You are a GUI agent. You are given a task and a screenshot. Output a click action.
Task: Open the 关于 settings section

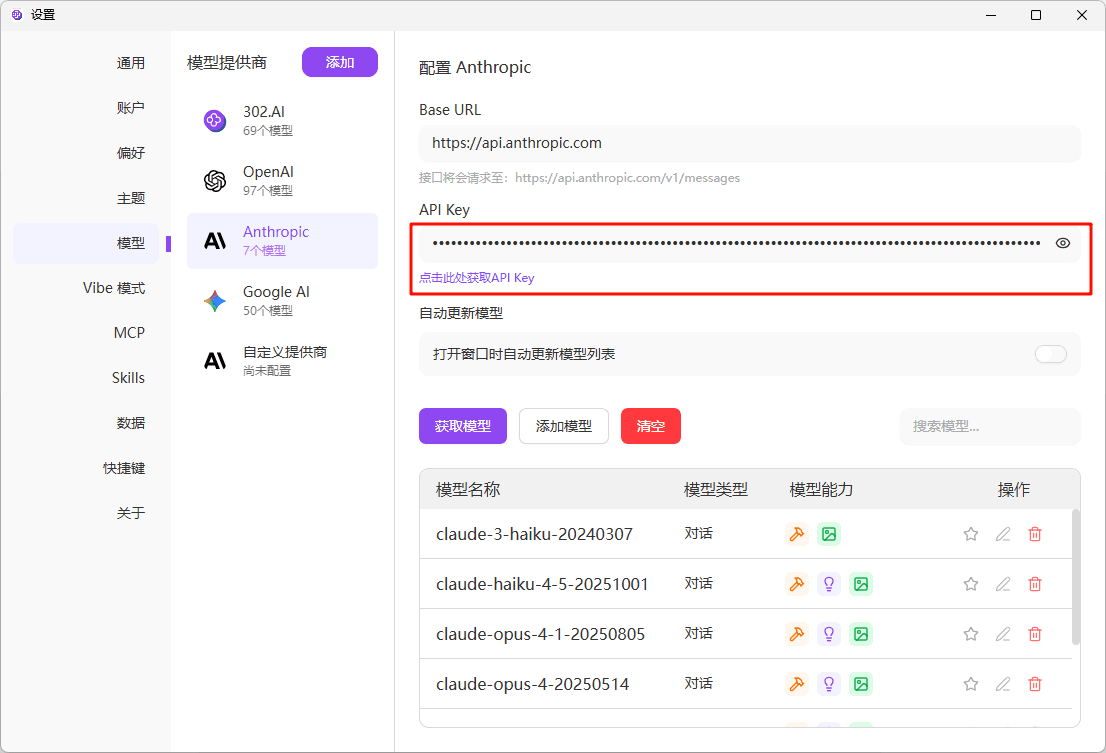(130, 513)
